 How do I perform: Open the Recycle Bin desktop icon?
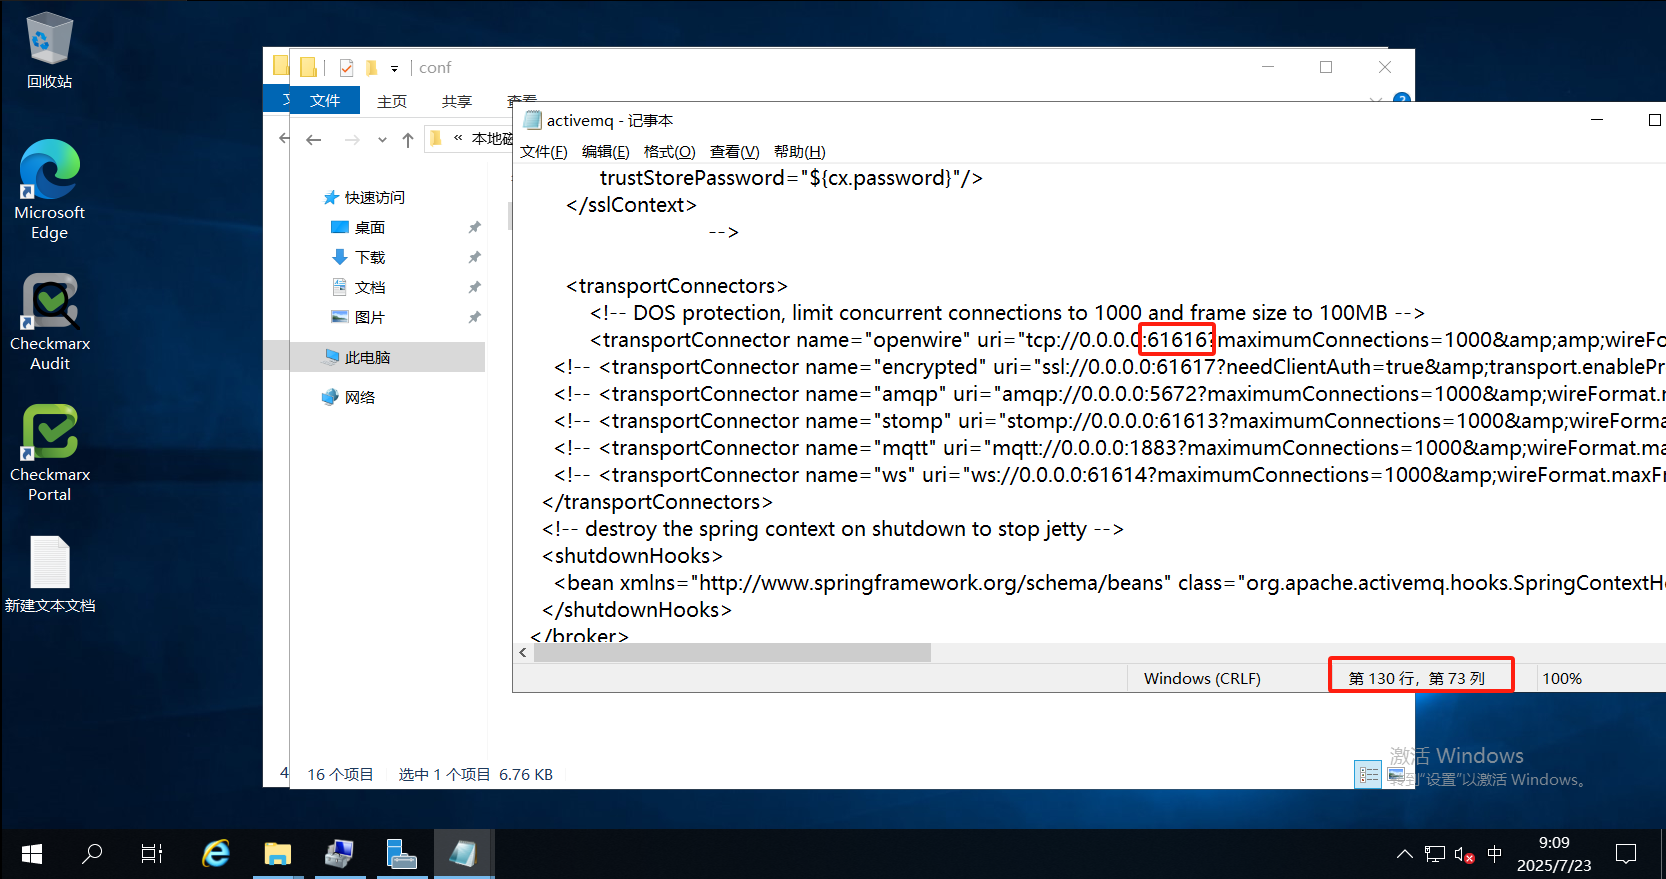point(49,50)
